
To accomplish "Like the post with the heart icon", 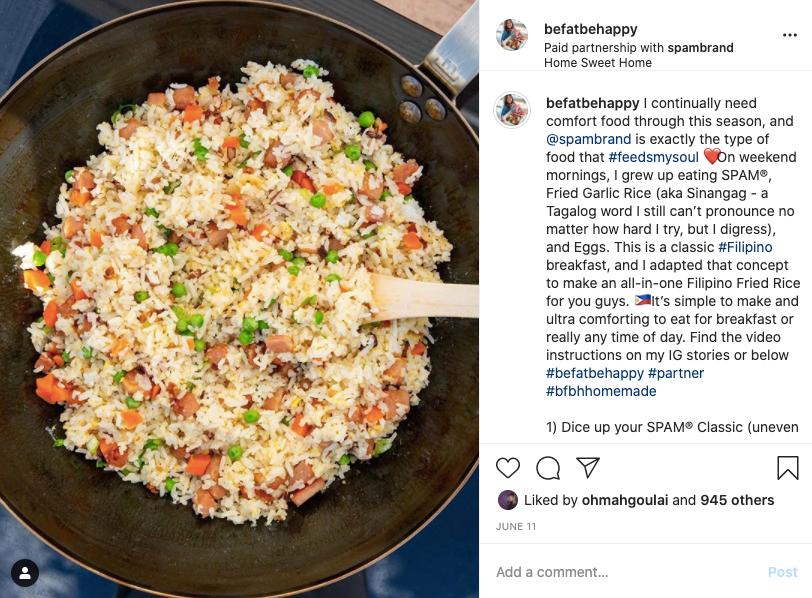I will [x=508, y=468].
